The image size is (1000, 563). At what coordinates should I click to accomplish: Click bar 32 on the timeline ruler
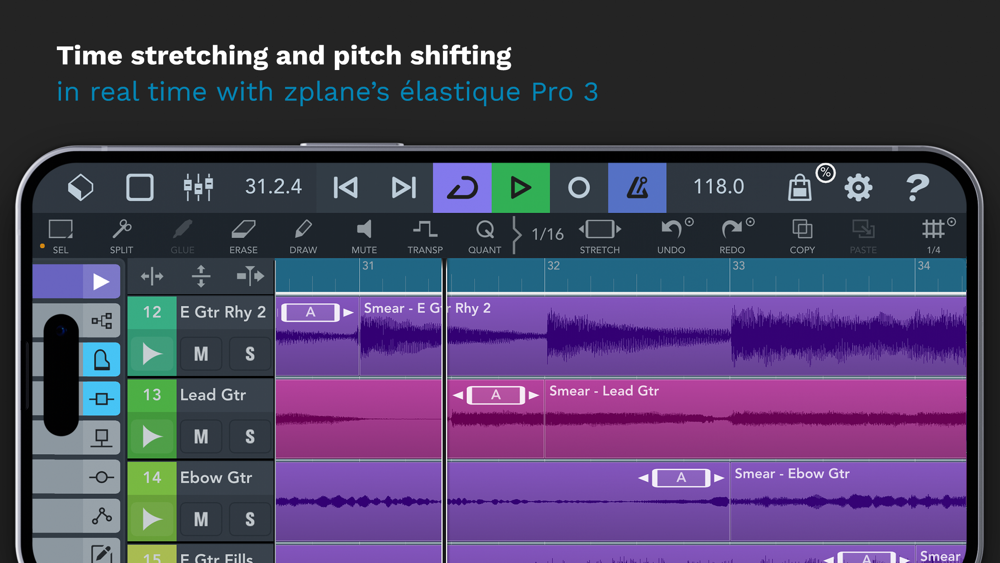click(553, 266)
